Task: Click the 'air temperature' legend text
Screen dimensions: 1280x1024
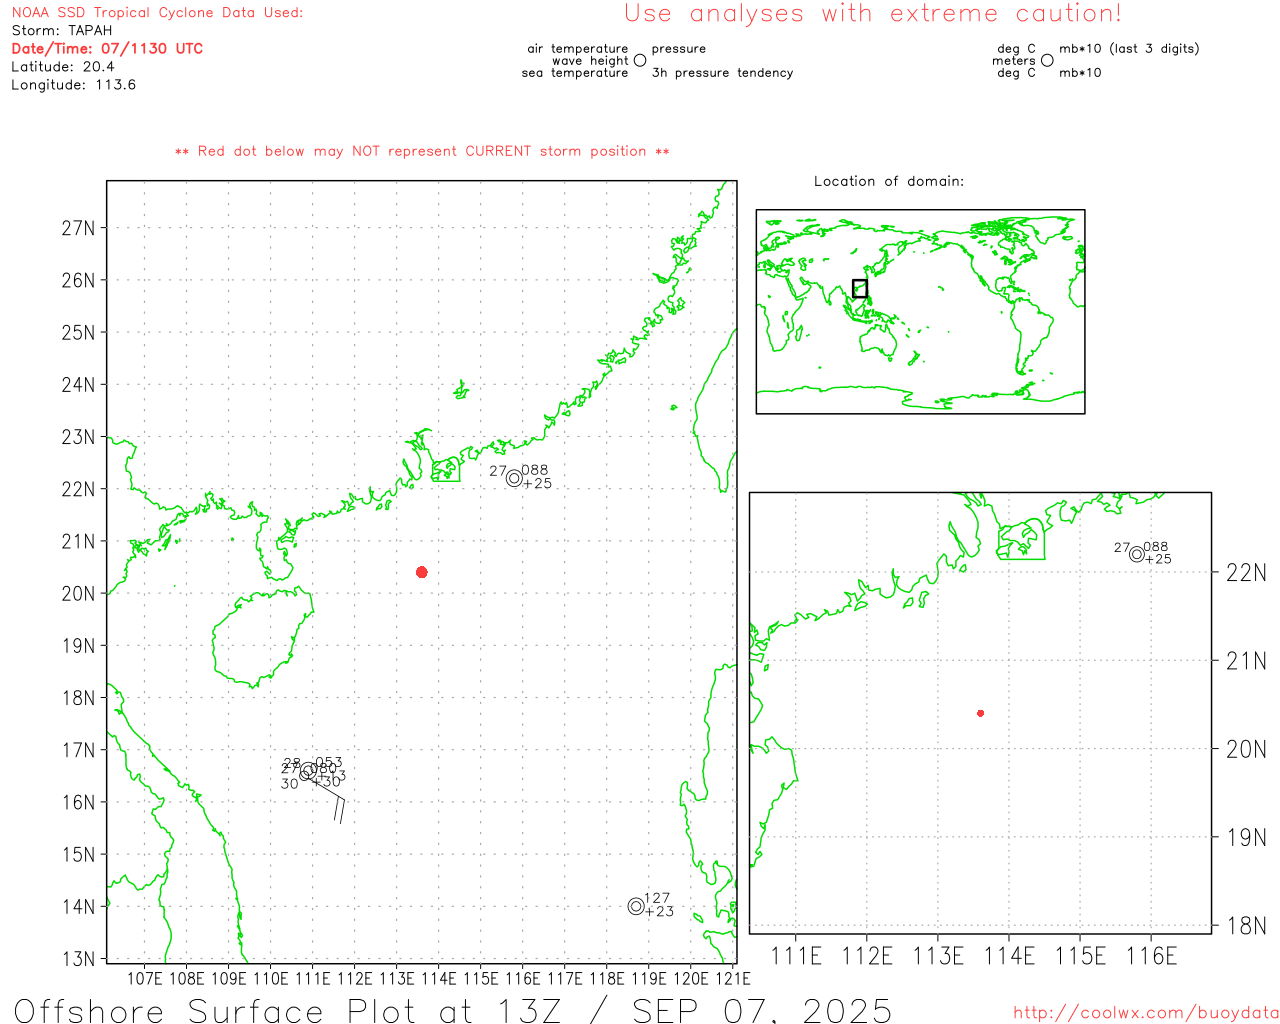Action: tap(578, 49)
